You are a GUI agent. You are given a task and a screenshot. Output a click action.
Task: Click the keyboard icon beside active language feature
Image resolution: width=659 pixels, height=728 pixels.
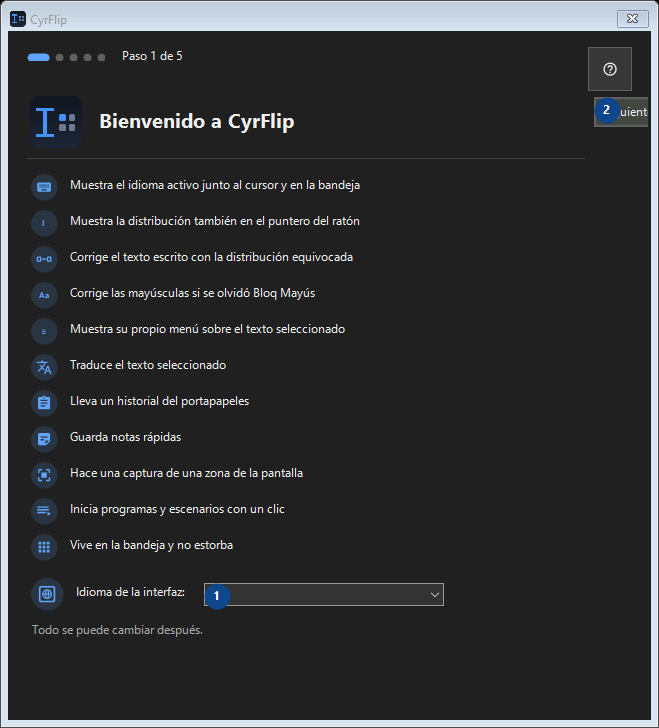coord(44,187)
